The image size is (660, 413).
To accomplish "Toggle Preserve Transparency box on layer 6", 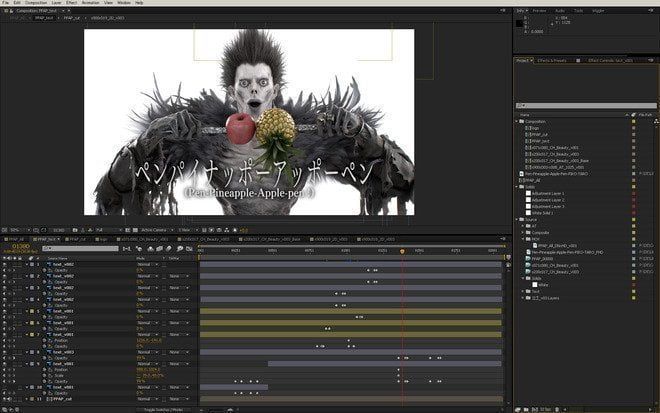I will pos(164,323).
